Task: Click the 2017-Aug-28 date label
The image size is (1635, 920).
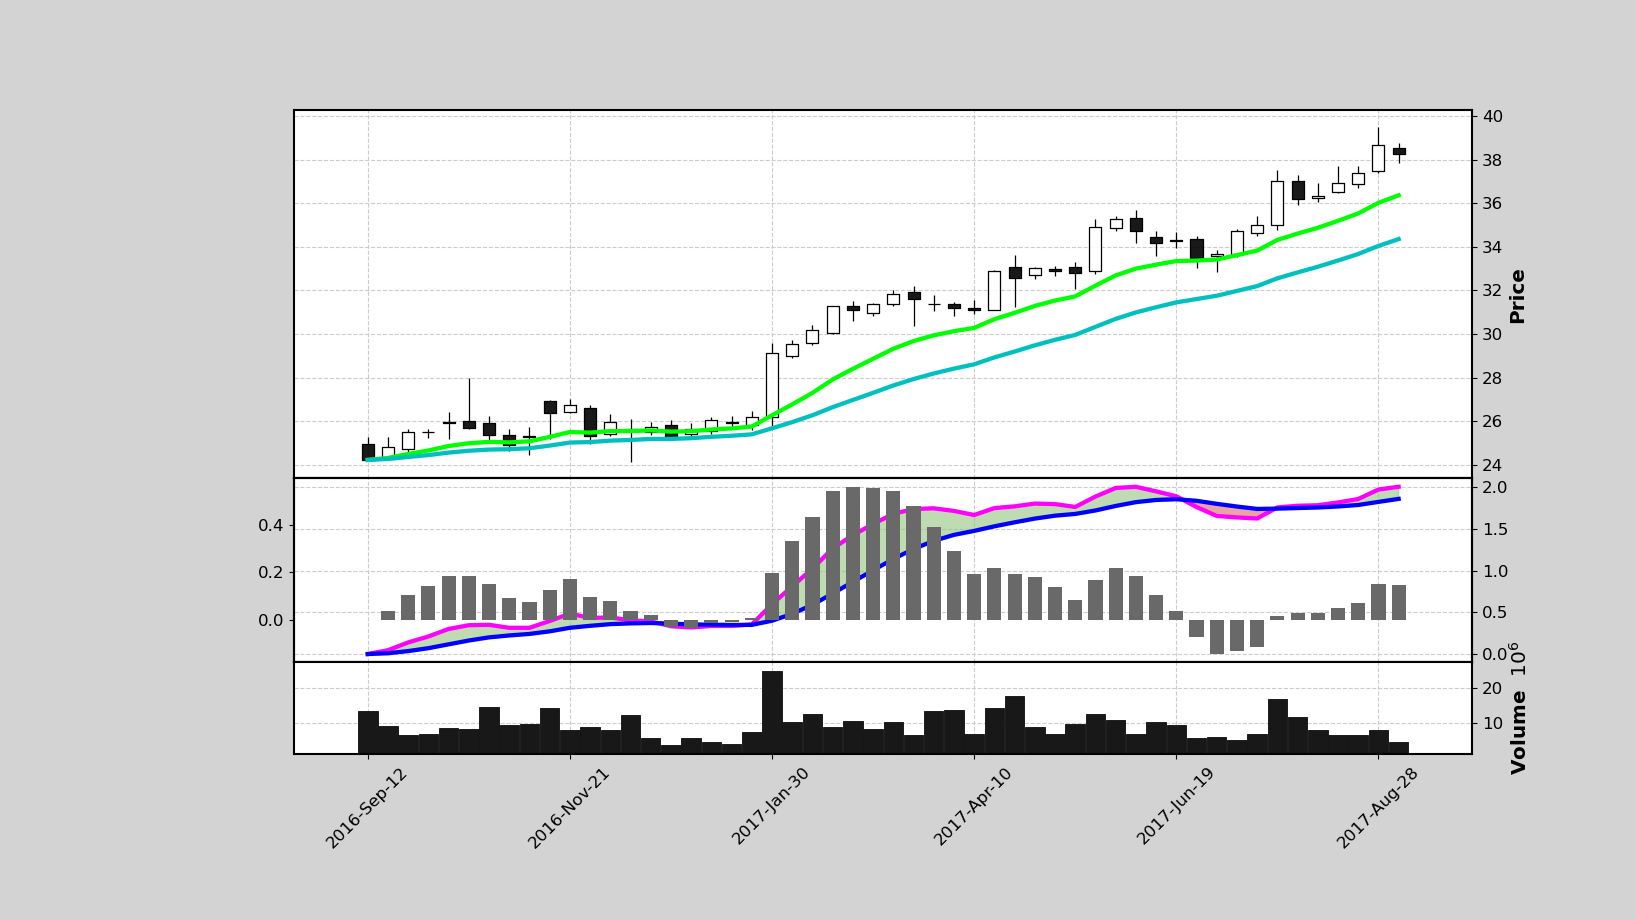Action: pos(1378,808)
